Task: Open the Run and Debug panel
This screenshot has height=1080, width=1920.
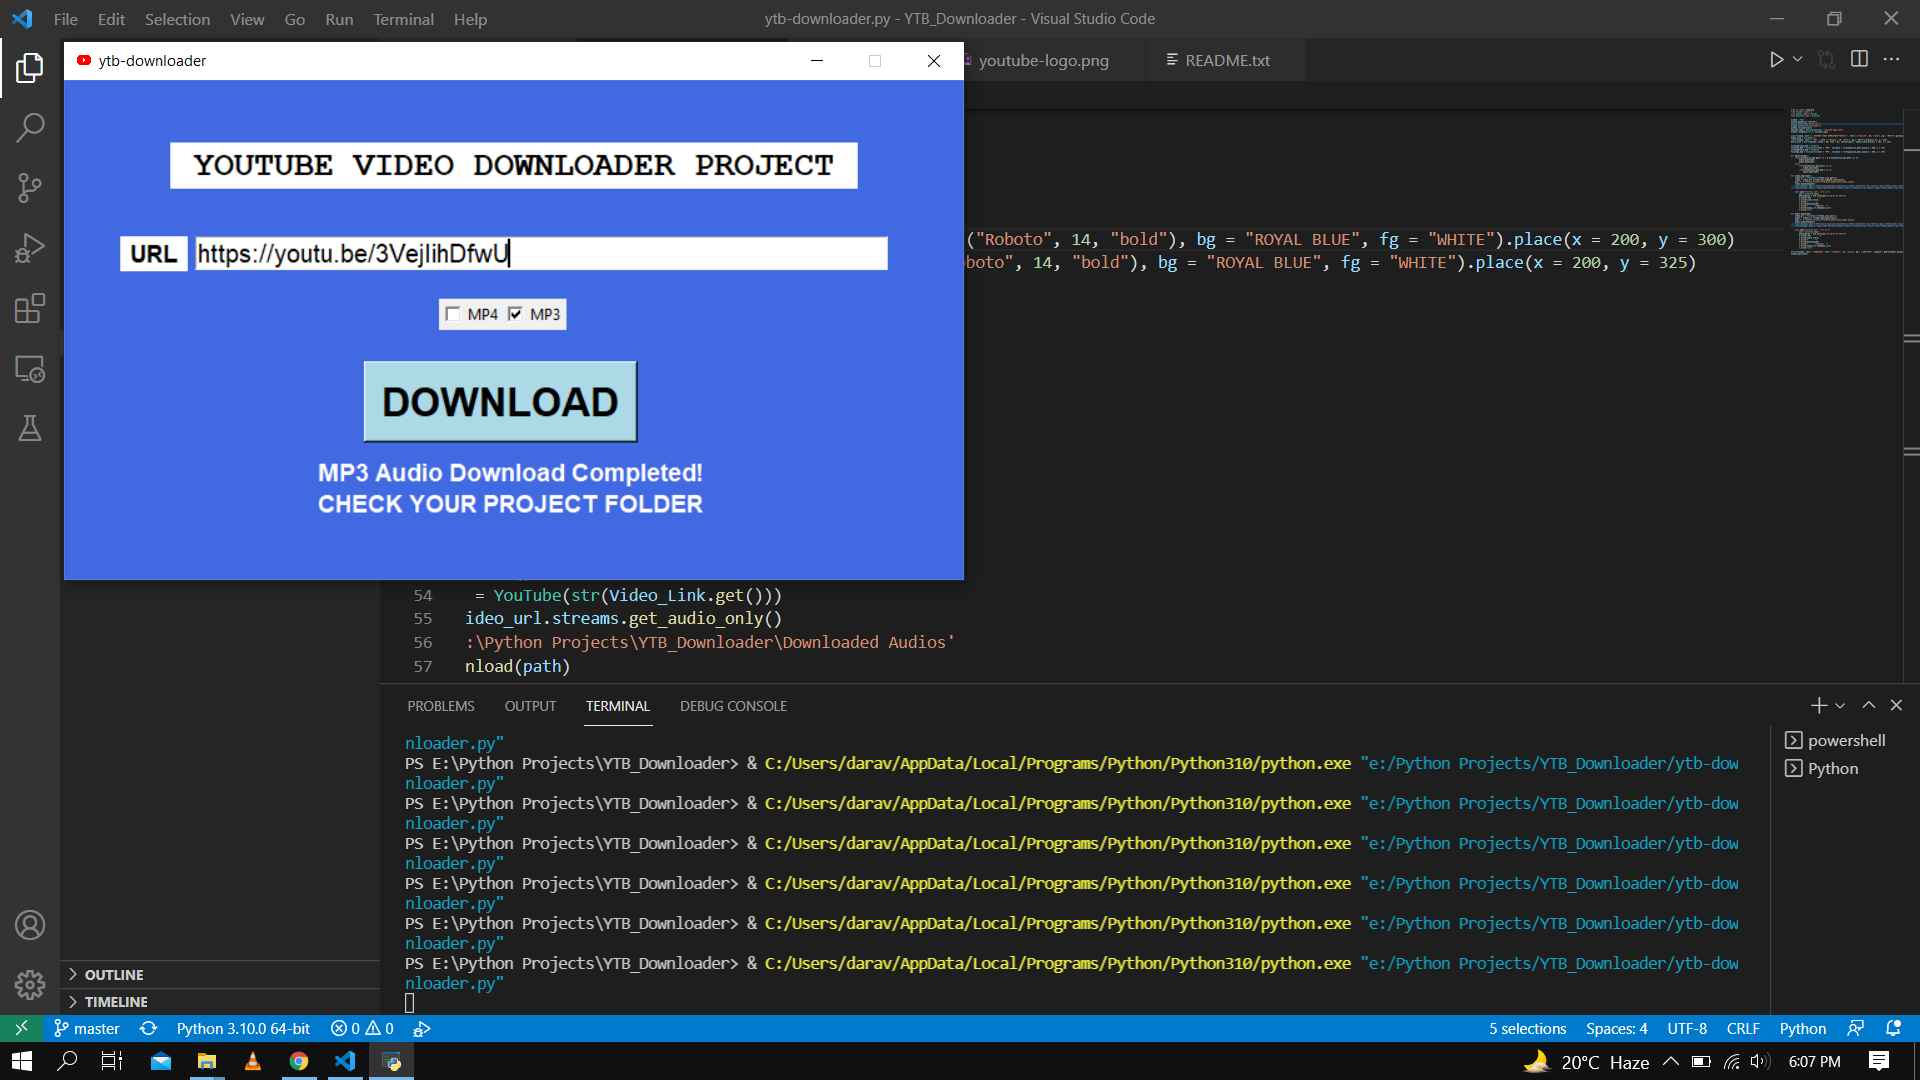Action: tap(30, 247)
